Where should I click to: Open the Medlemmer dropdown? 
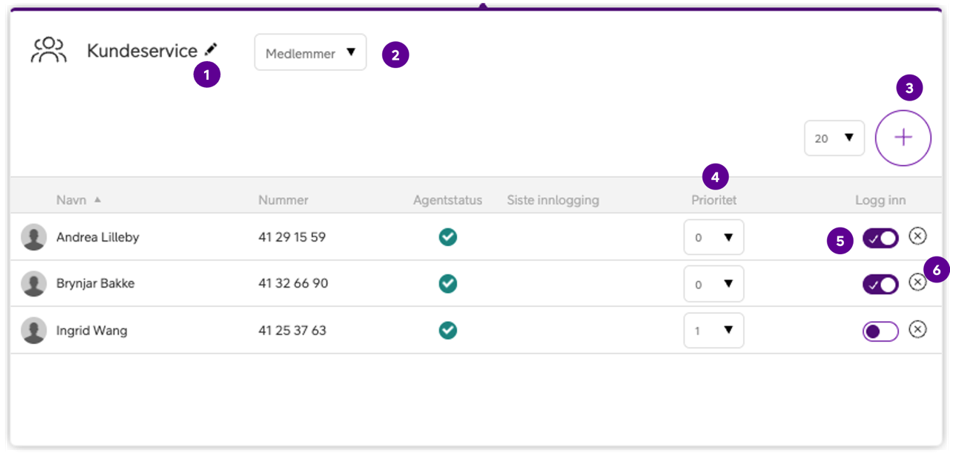(310, 52)
